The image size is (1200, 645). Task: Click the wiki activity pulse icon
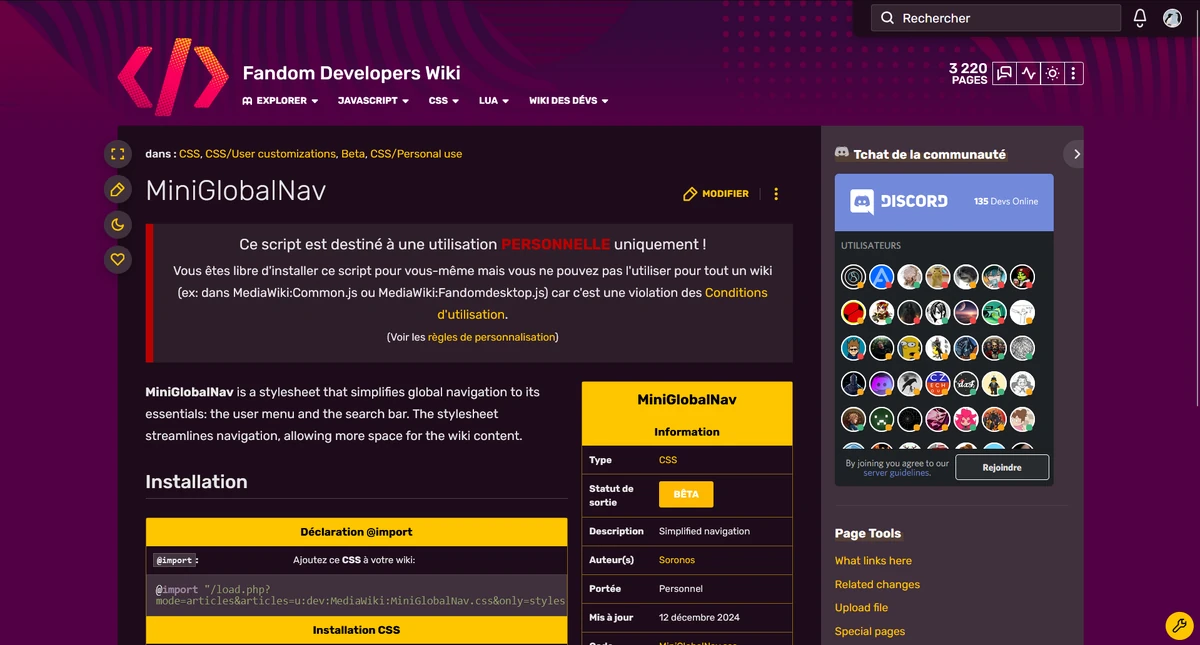[x=1027, y=73]
